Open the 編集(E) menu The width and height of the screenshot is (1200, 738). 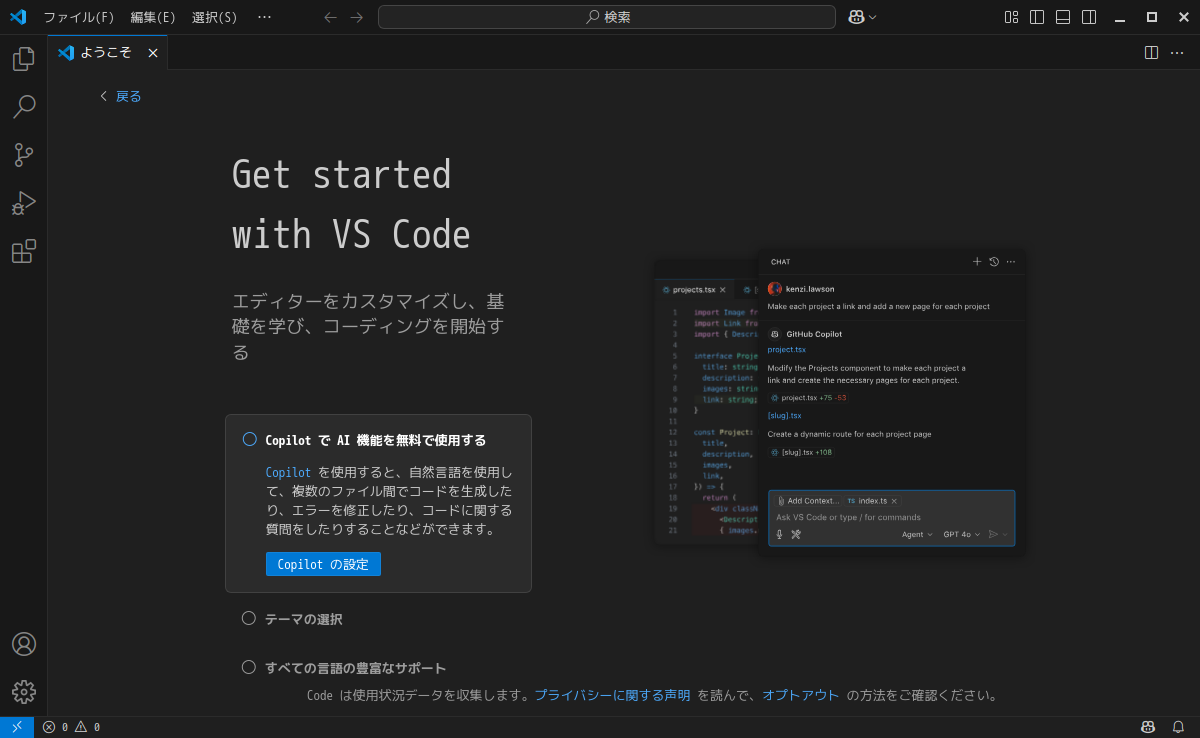(x=153, y=17)
